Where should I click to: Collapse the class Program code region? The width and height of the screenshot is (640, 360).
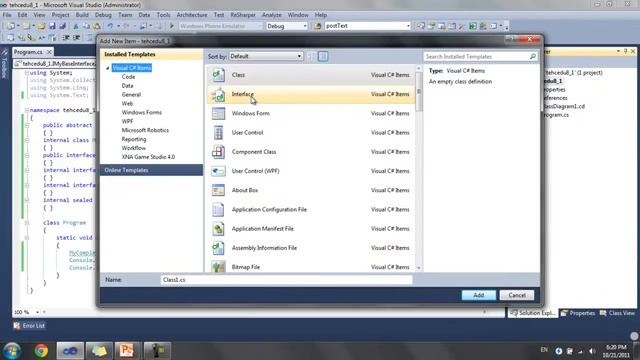[27, 223]
